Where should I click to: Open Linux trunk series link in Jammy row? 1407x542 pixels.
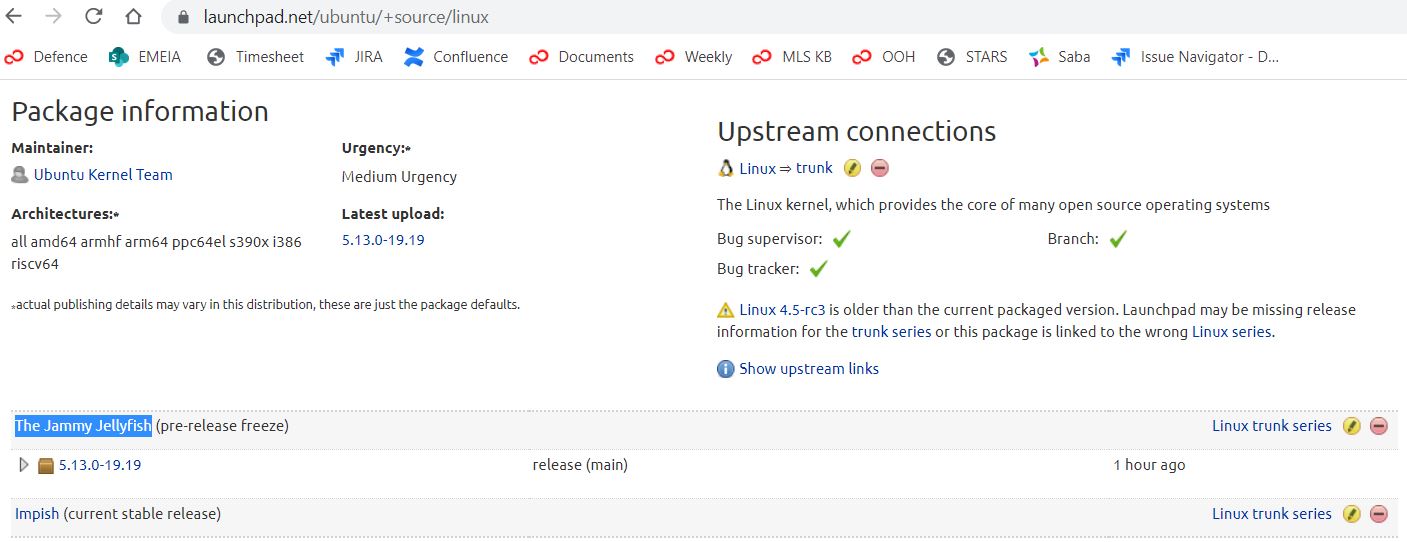1272,426
